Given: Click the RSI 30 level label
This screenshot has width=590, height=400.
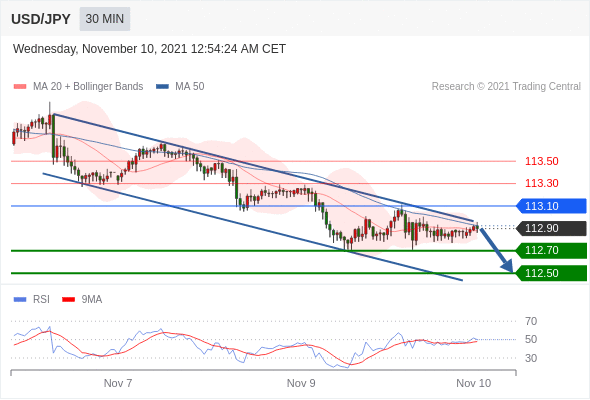Looking at the screenshot, I should [x=531, y=358].
